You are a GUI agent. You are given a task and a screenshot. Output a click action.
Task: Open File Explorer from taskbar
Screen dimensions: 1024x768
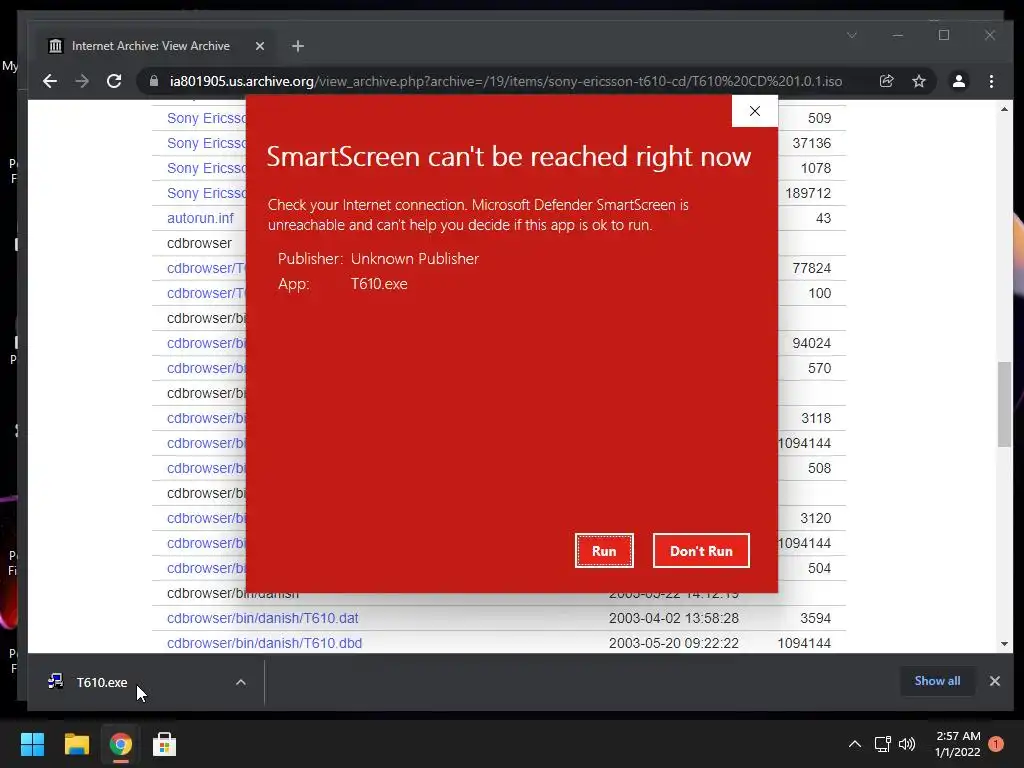(x=76, y=744)
